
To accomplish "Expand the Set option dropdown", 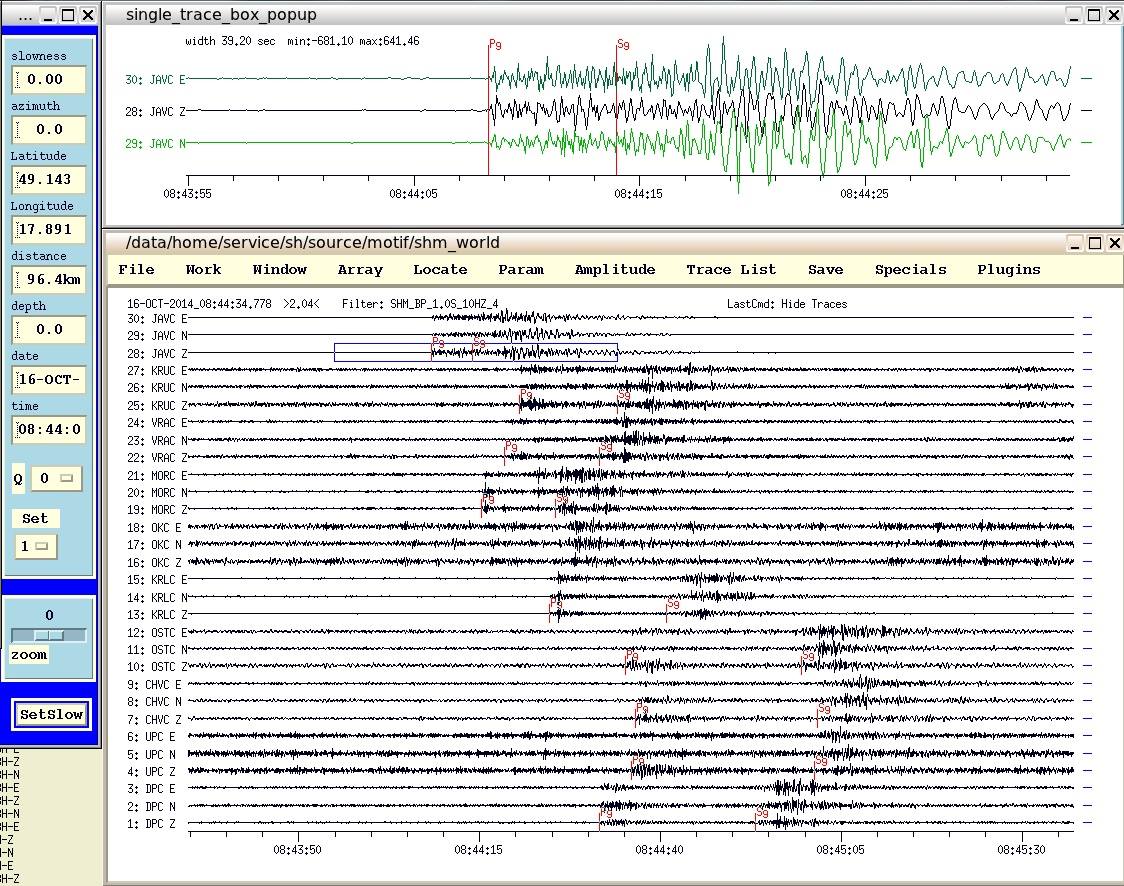I will (36, 547).
